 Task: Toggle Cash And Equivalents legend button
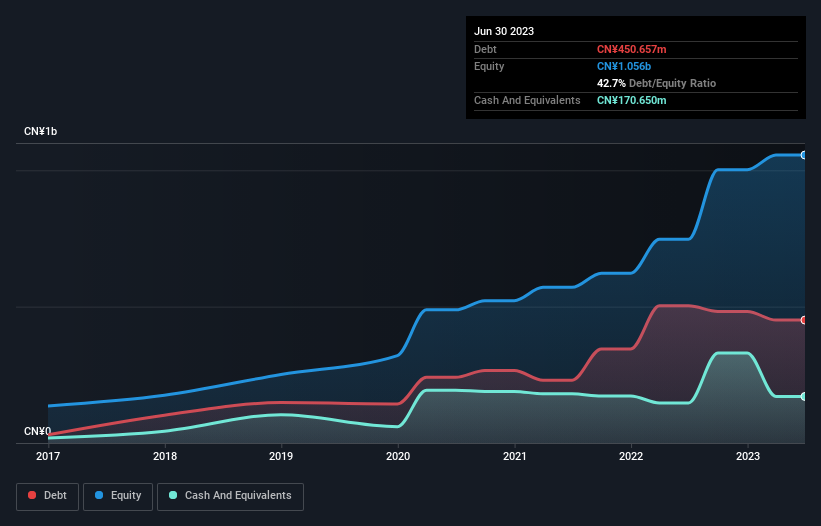(x=230, y=496)
